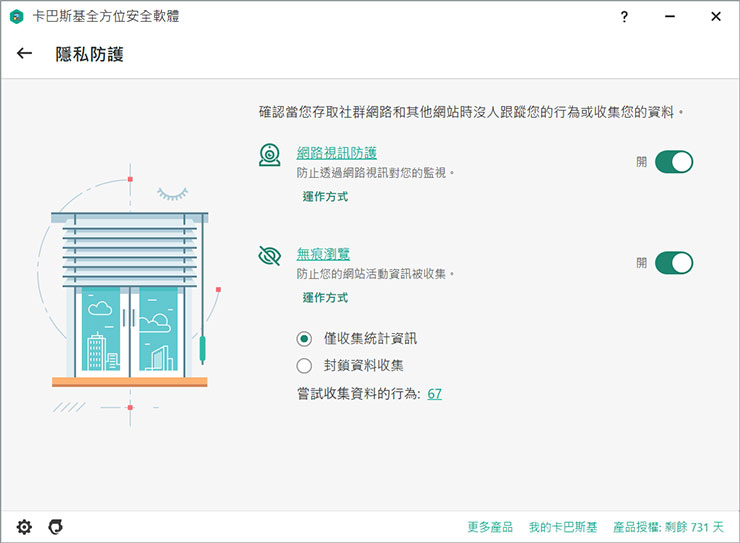The height and width of the screenshot is (543, 740).
Task: Click the 卡巴斯基全方位安全軟體 window title
Action: point(106,17)
